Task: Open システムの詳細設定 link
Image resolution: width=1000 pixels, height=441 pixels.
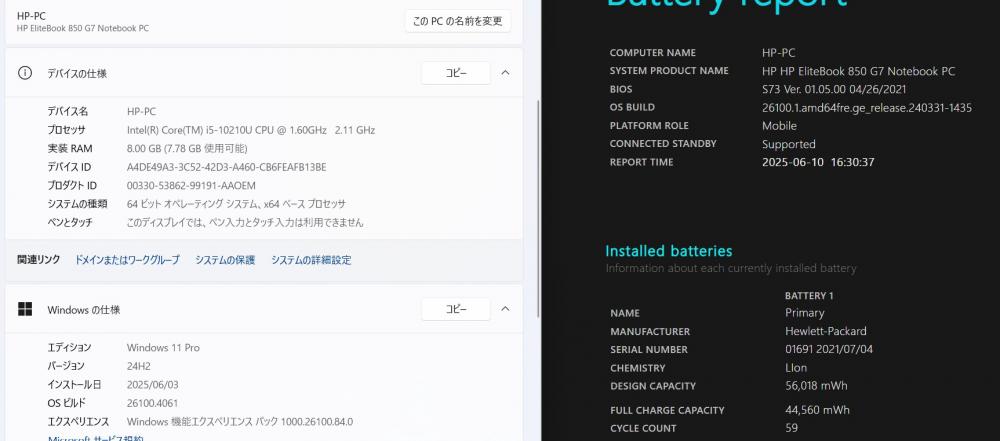Action: [311, 260]
